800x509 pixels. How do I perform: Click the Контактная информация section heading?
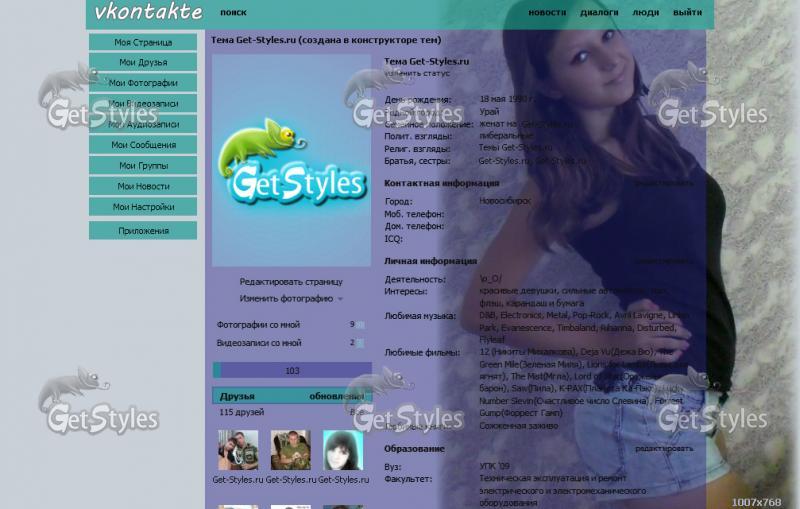(x=441, y=183)
